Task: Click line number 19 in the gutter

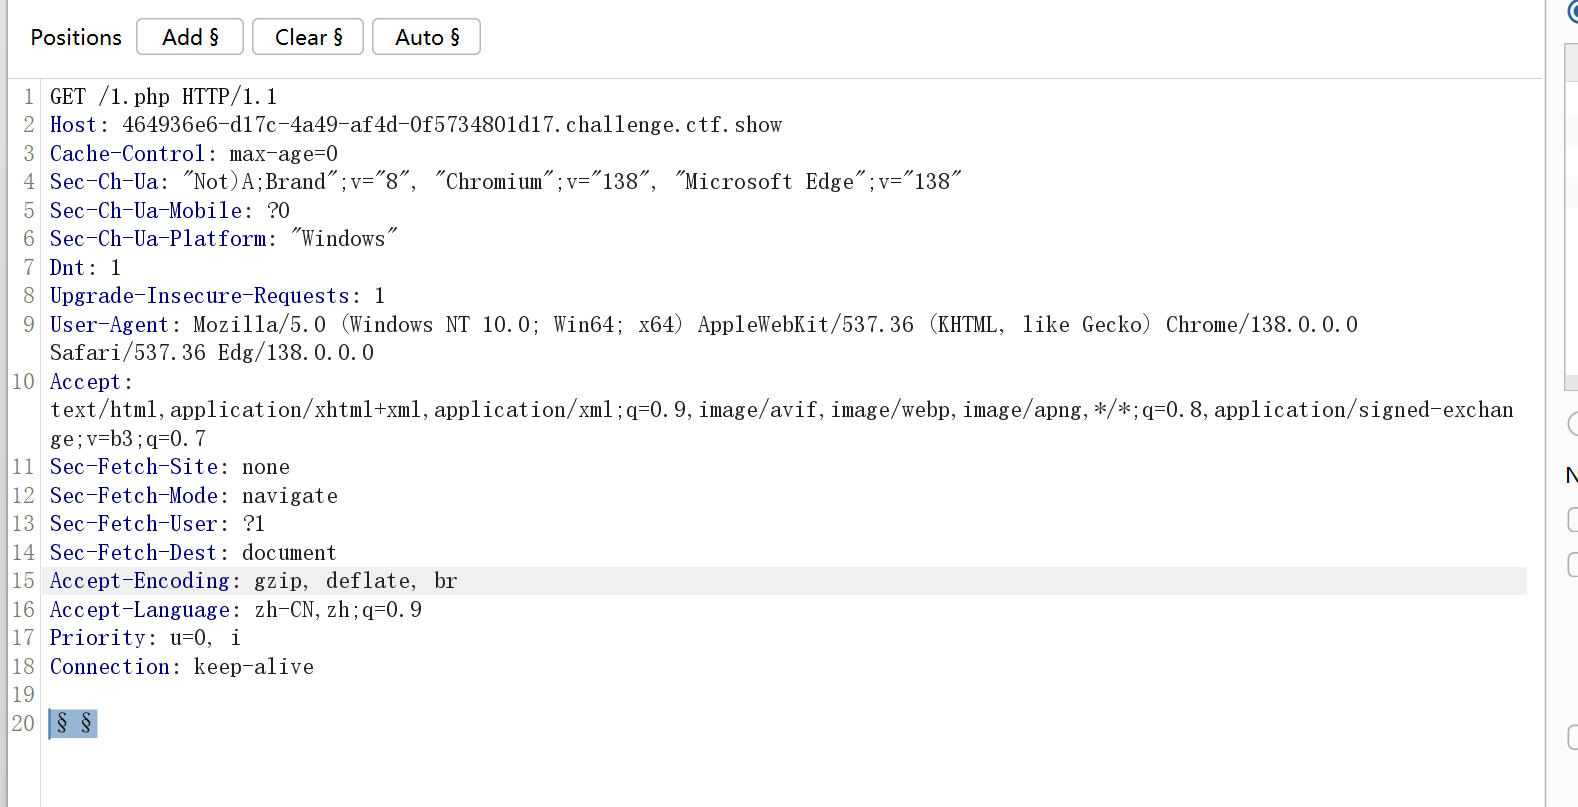Action: click(23, 695)
